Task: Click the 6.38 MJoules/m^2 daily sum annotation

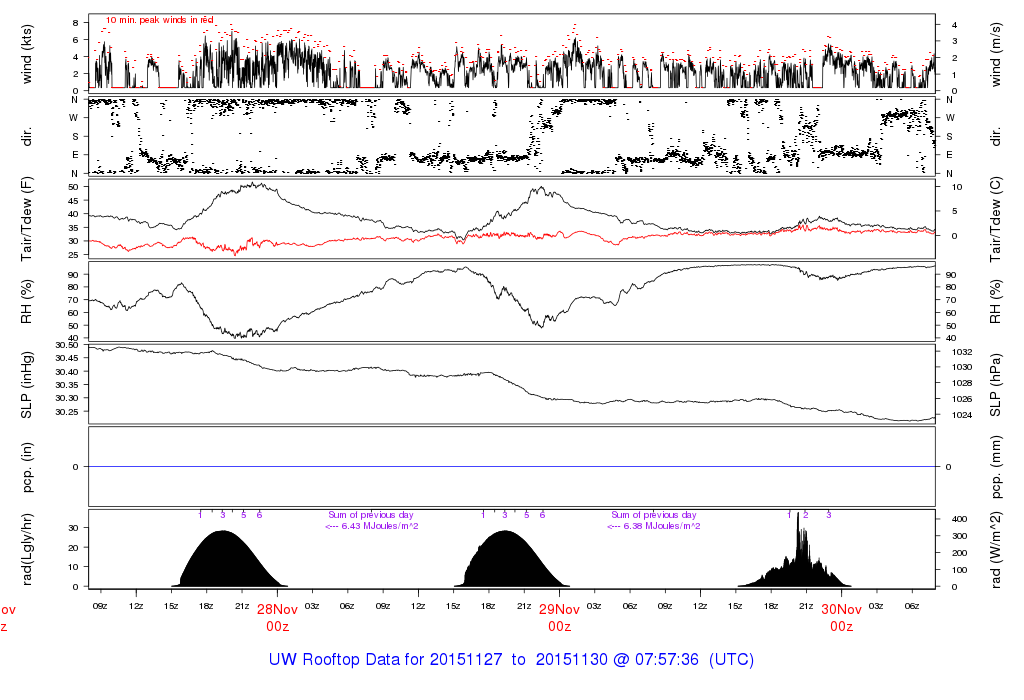Action: coord(653,526)
